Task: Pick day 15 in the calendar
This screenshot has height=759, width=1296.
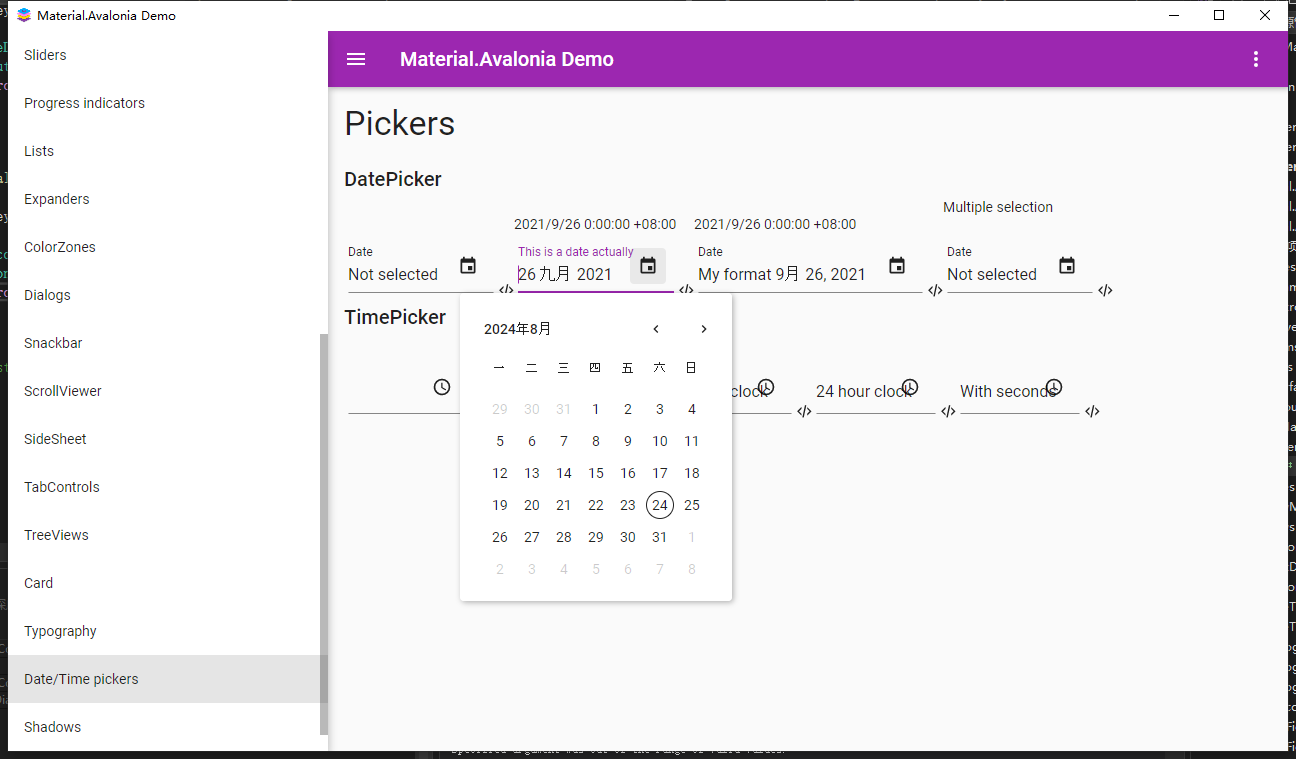Action: point(596,473)
